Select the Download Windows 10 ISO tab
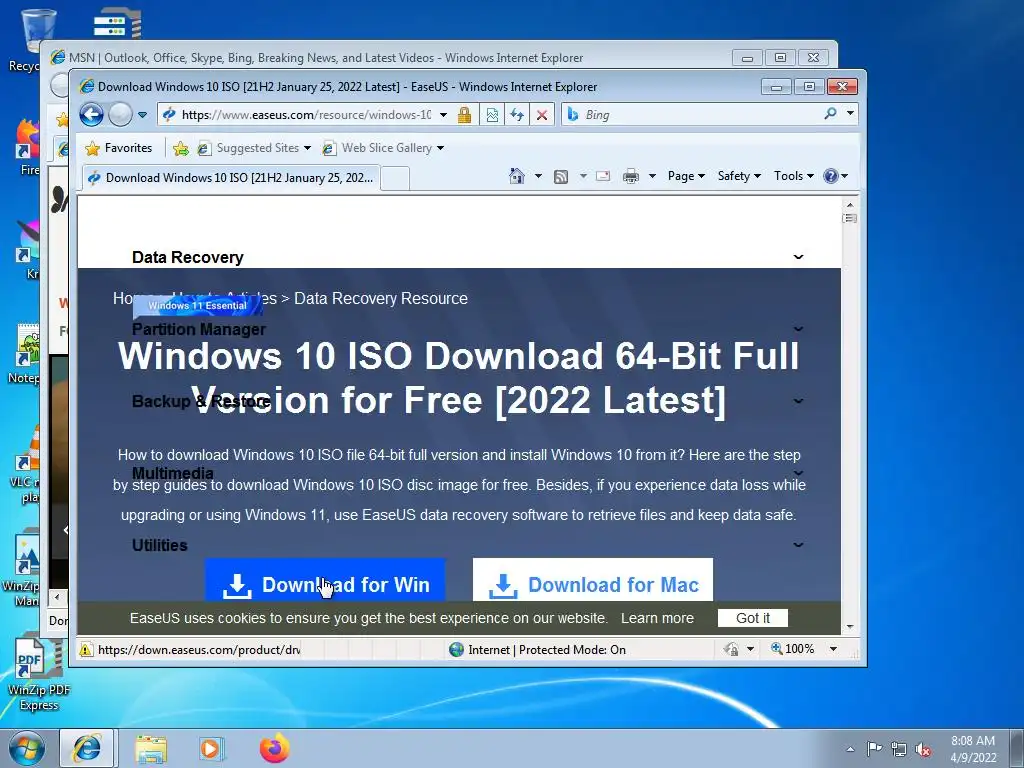Image resolution: width=1024 pixels, height=768 pixels. point(231,178)
